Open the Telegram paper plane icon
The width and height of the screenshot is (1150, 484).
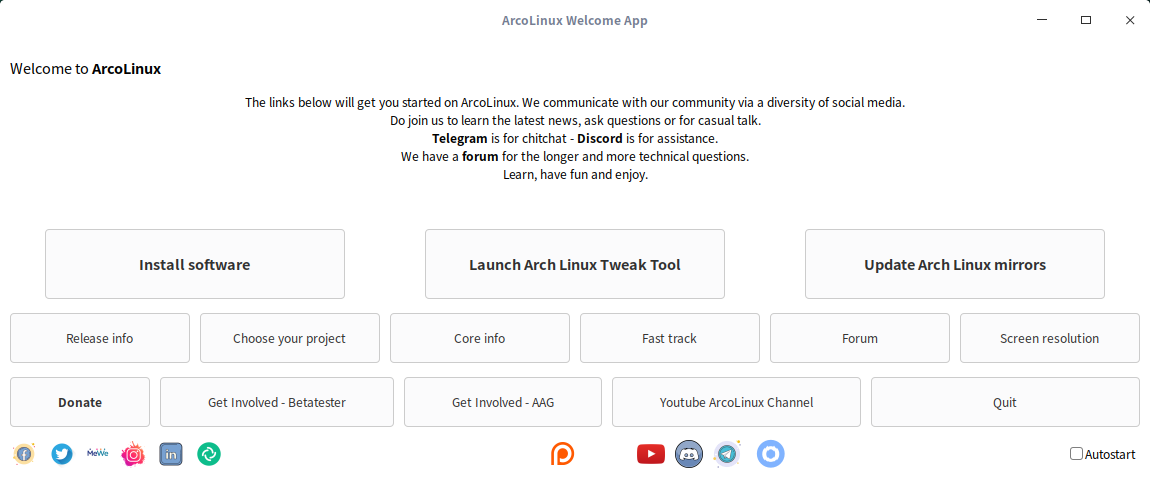(727, 454)
